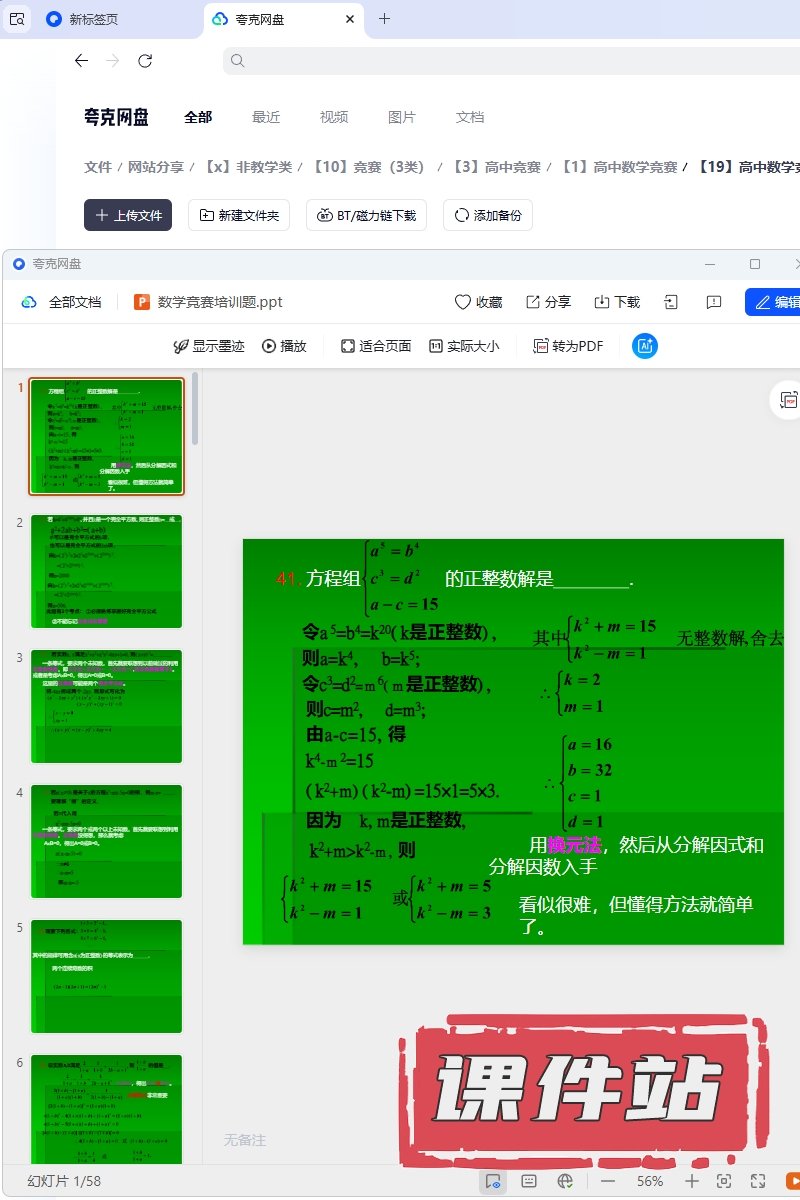This screenshot has height=1200, width=800.
Task: Click the 转为PDF convert button
Action: (568, 346)
